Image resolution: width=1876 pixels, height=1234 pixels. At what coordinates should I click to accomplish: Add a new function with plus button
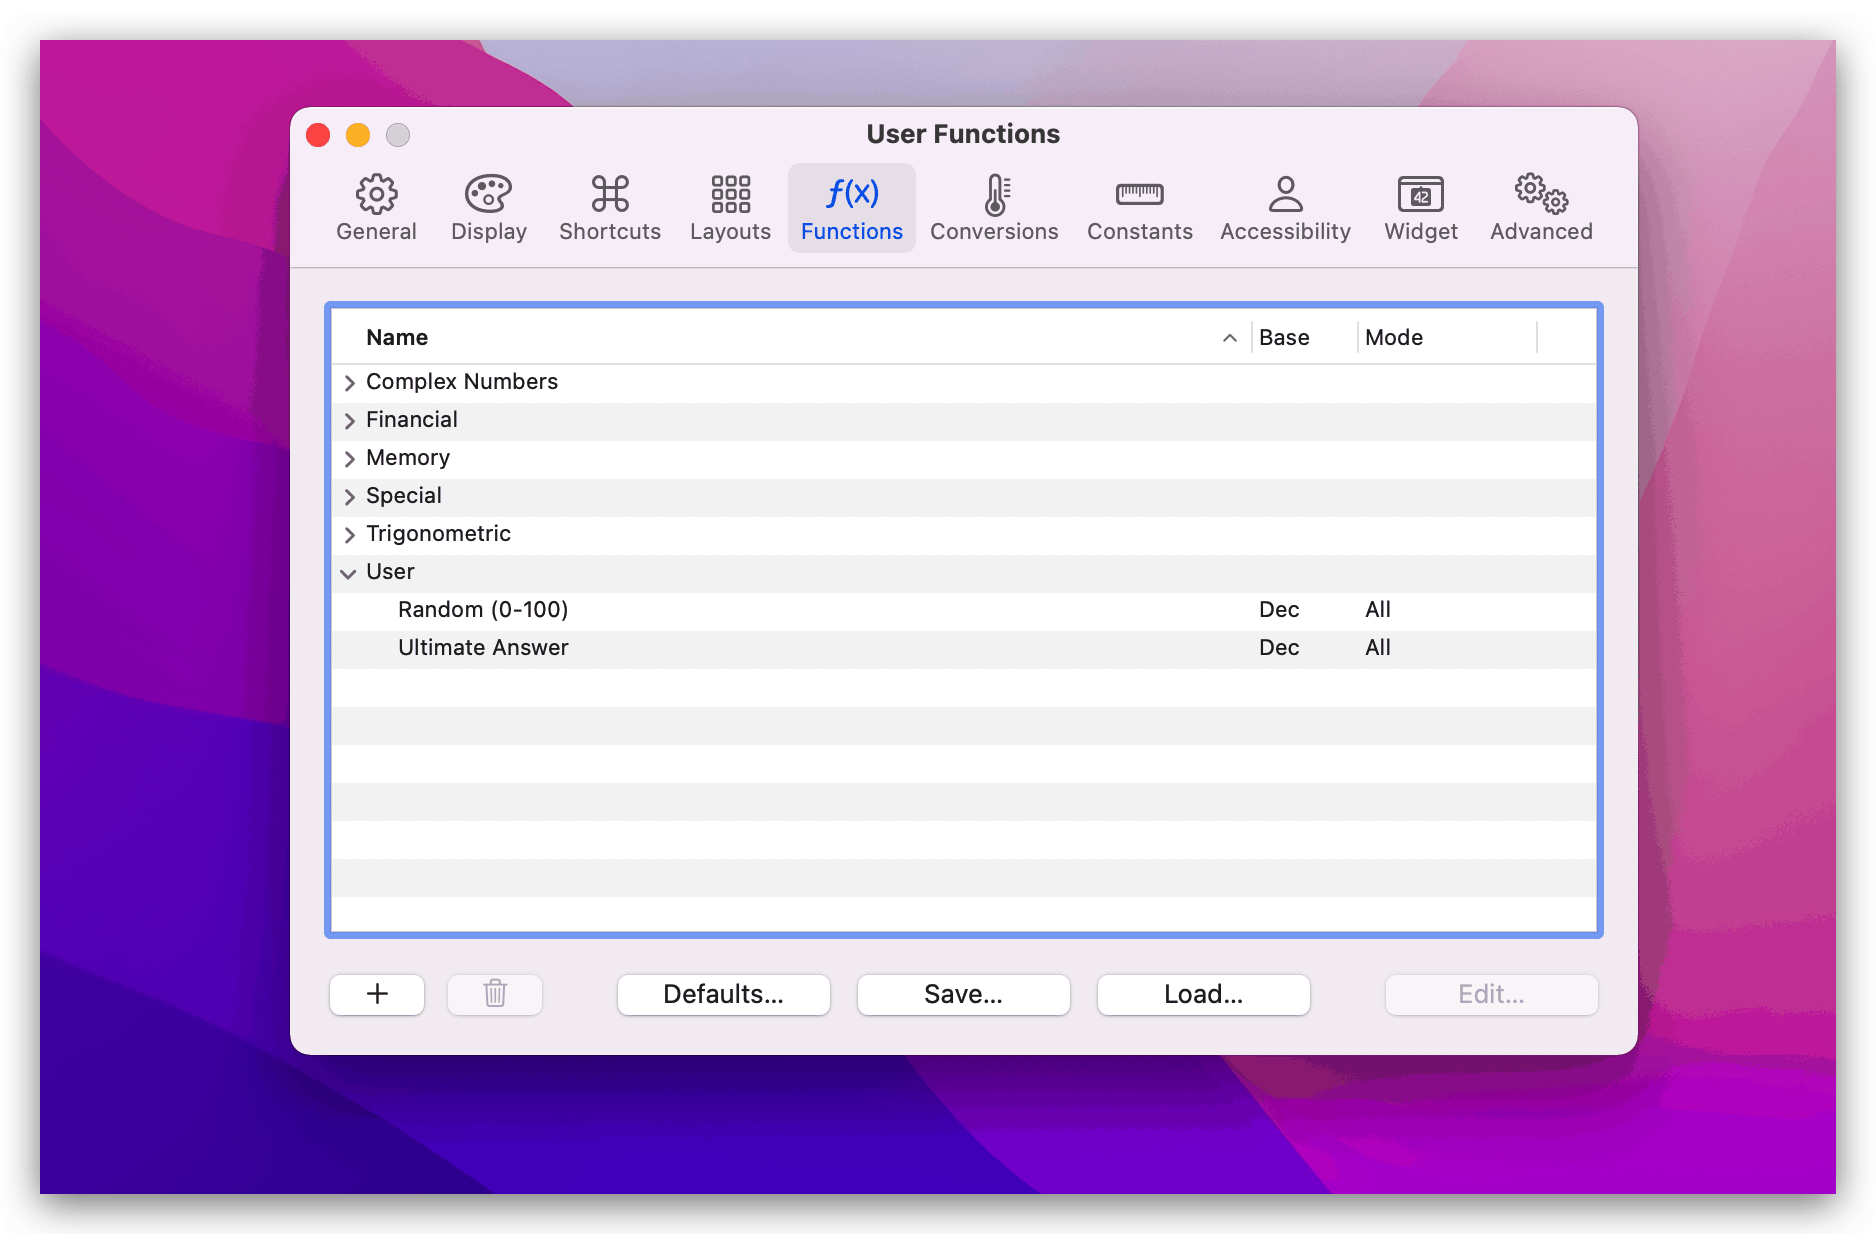(377, 994)
